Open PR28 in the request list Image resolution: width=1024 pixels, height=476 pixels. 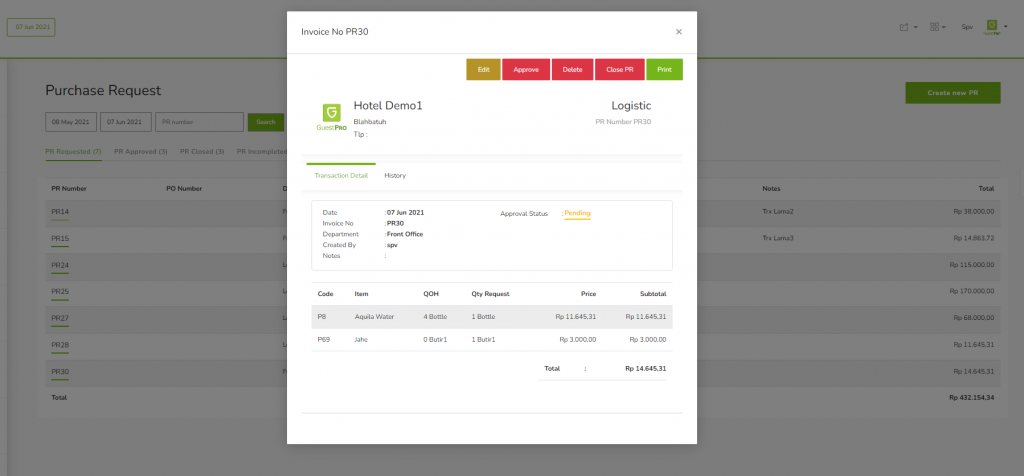[x=60, y=345]
